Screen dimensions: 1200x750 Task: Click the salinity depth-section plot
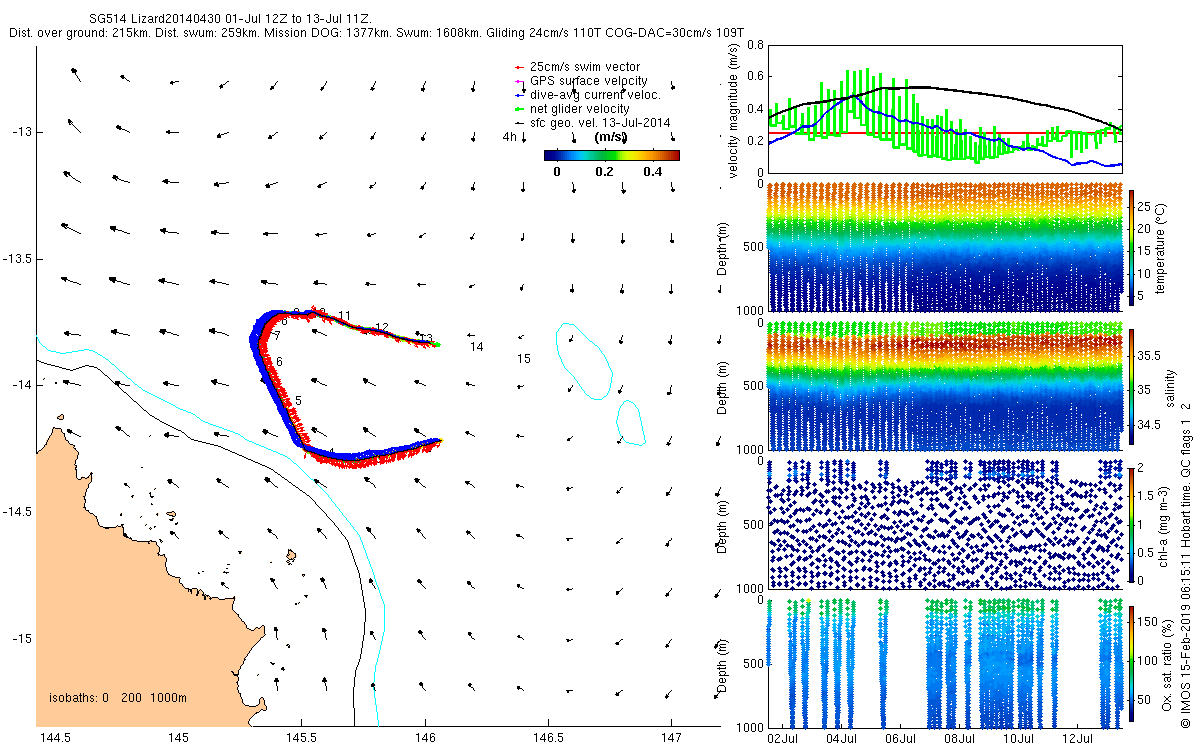[x=944, y=386]
